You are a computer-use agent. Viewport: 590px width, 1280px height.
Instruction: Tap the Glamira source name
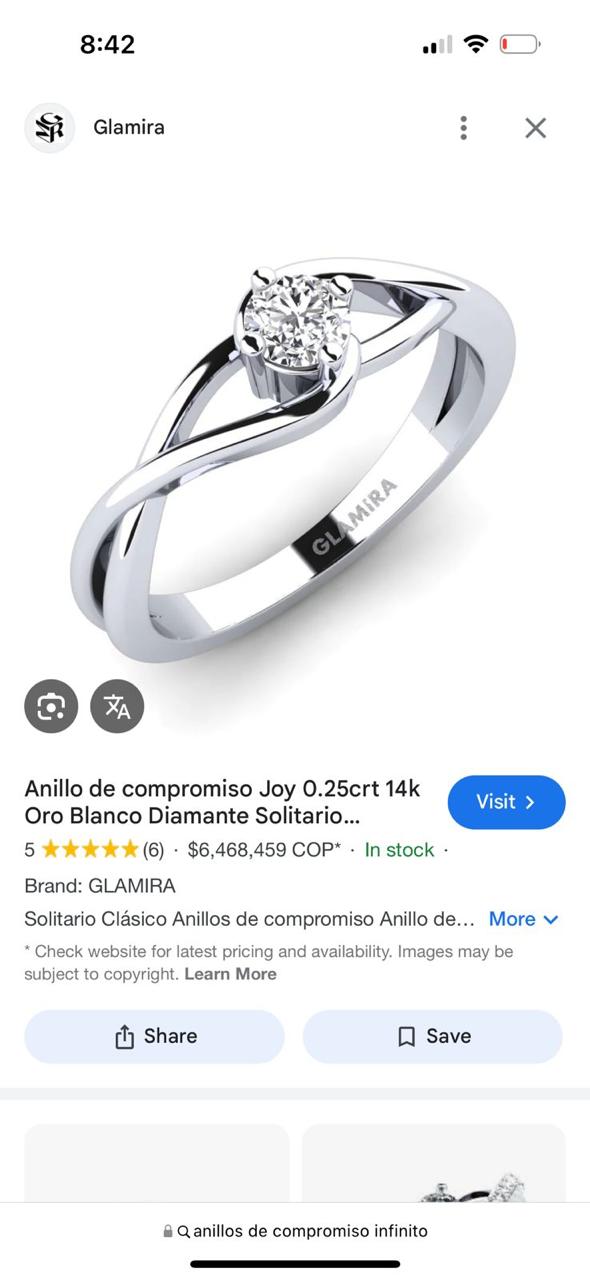click(129, 128)
